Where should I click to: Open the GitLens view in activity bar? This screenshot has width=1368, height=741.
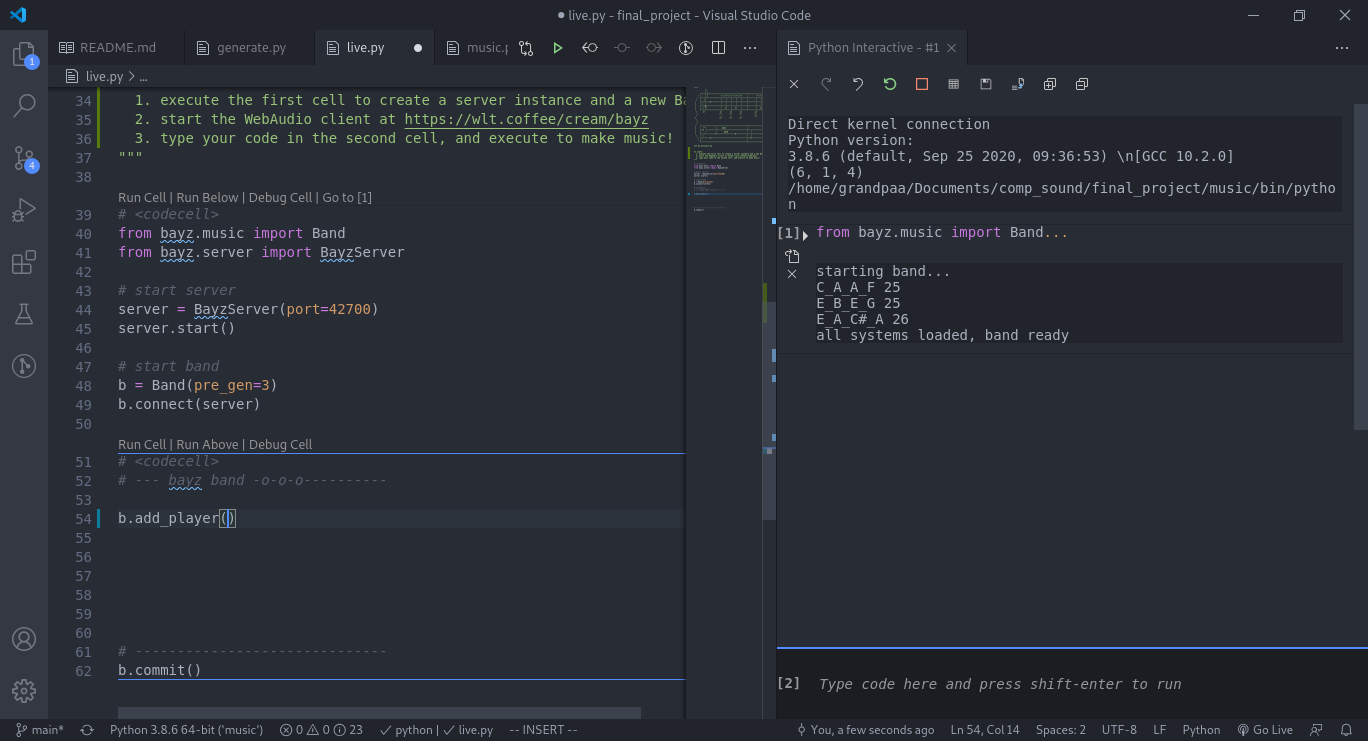pyautogui.click(x=24, y=366)
